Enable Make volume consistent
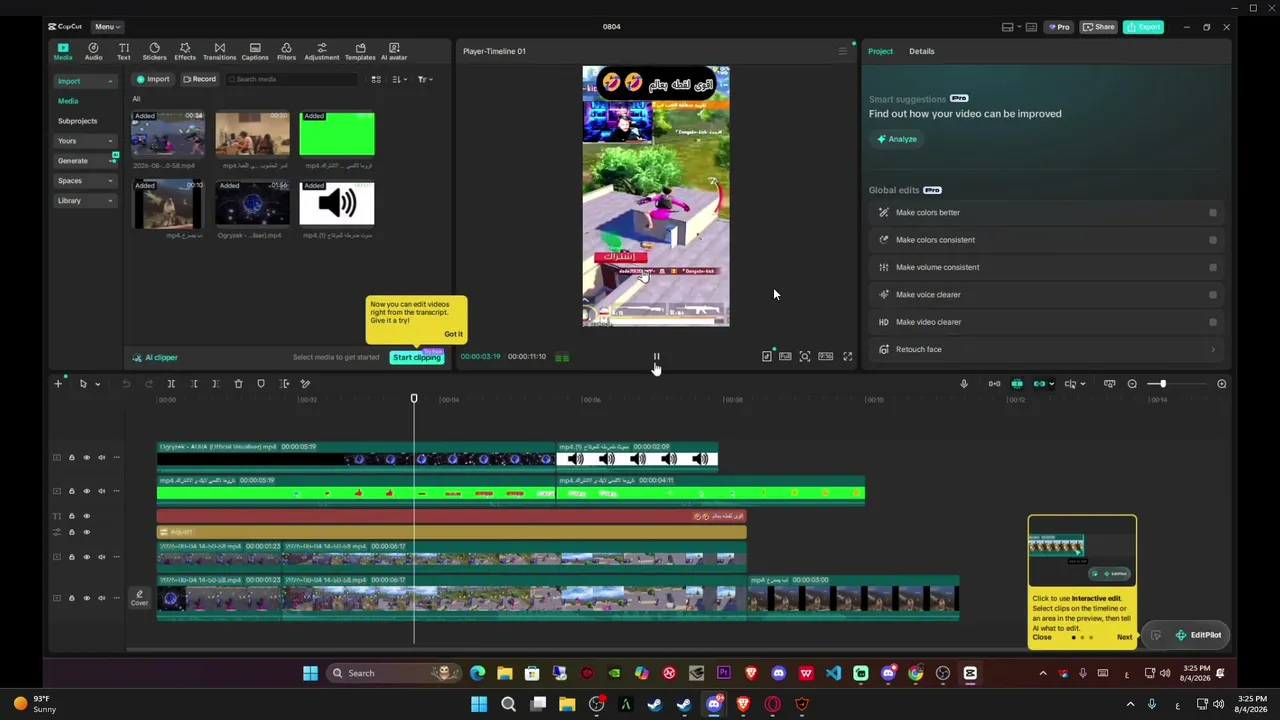The image size is (1280, 720). (x=1213, y=267)
